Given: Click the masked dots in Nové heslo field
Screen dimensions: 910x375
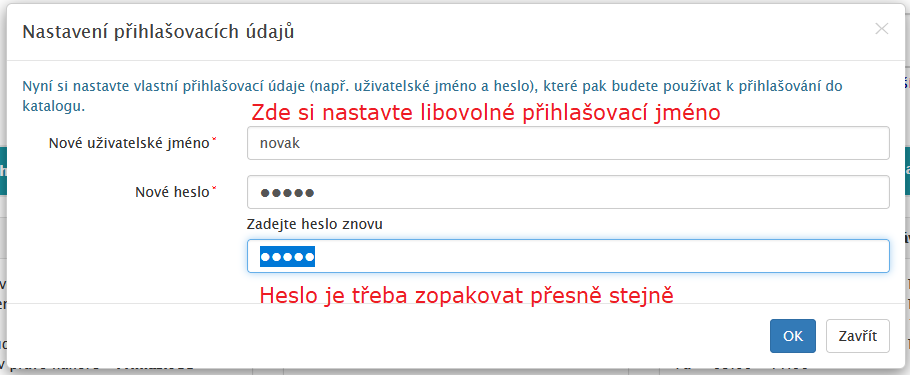Looking at the screenshot, I should (x=287, y=193).
